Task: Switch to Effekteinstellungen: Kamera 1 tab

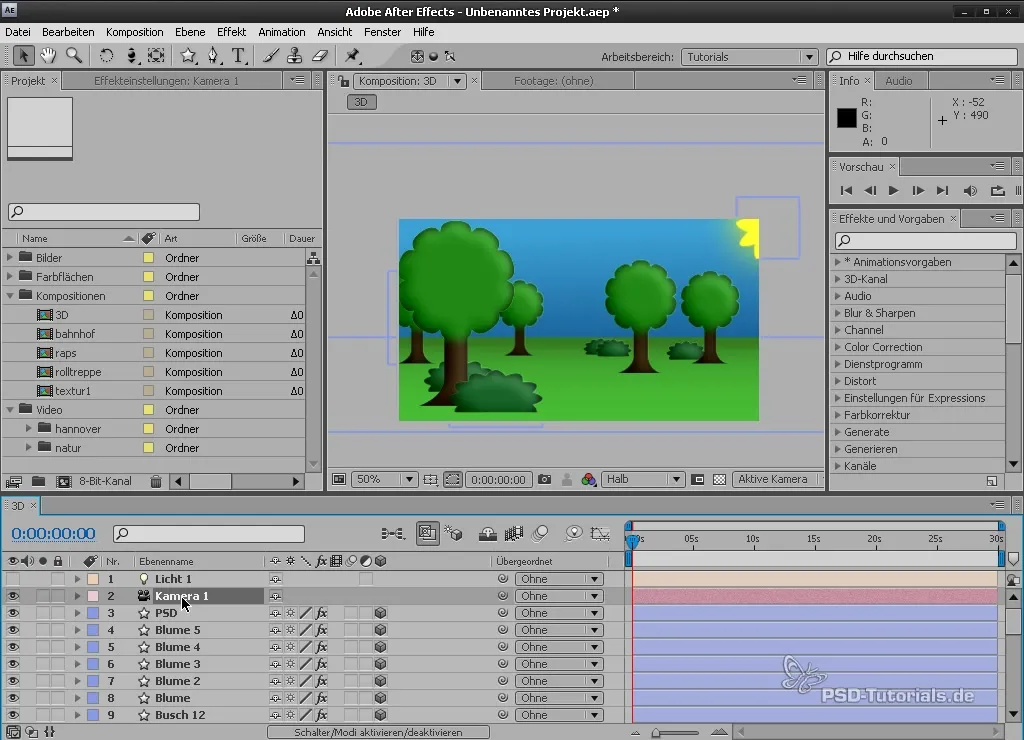Action: click(x=166, y=80)
